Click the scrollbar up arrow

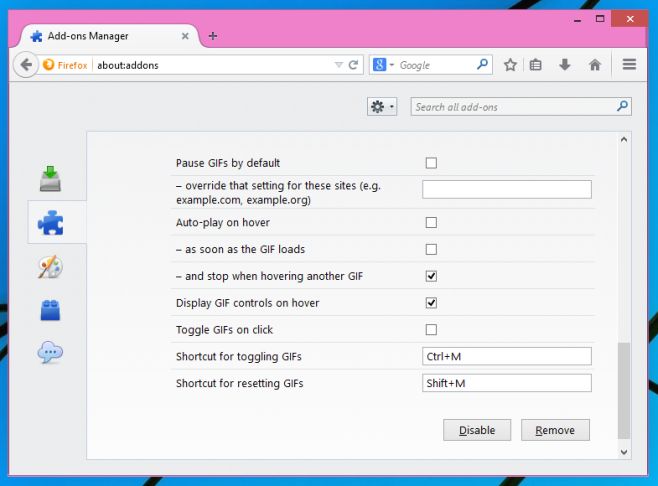point(624,140)
